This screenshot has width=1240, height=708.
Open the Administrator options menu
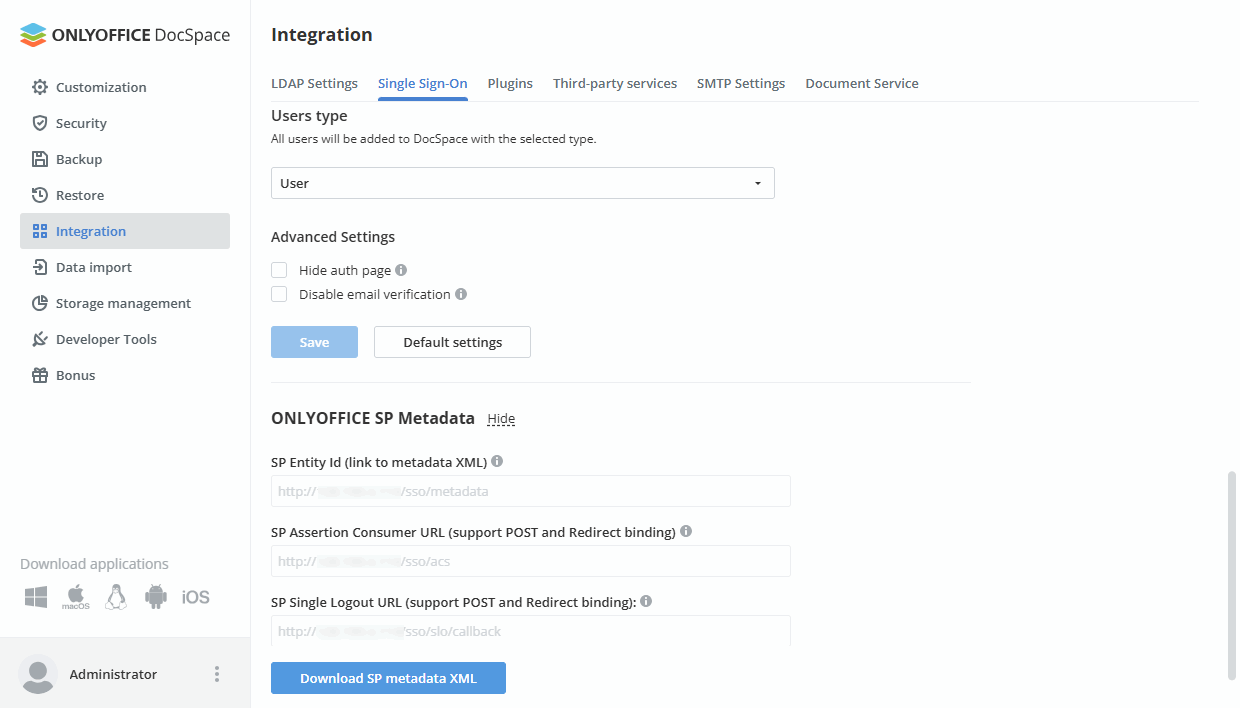tap(216, 674)
